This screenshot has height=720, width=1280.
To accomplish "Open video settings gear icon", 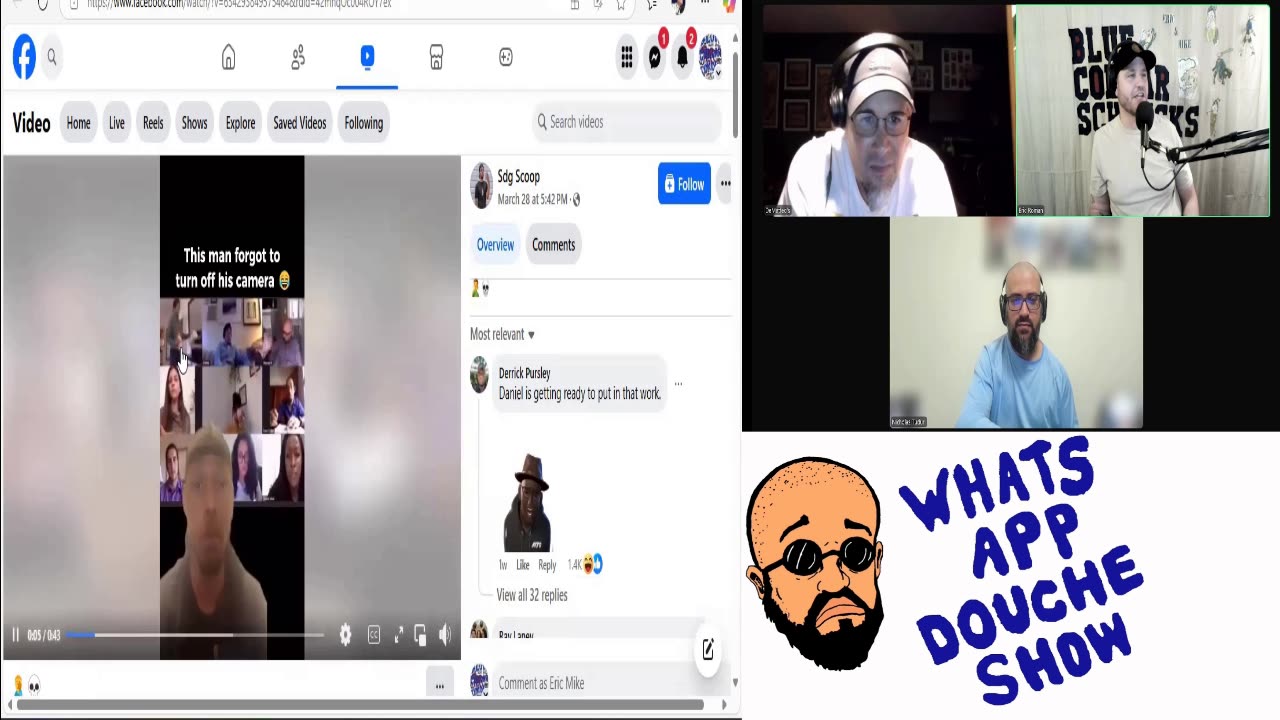I will 345,635.
